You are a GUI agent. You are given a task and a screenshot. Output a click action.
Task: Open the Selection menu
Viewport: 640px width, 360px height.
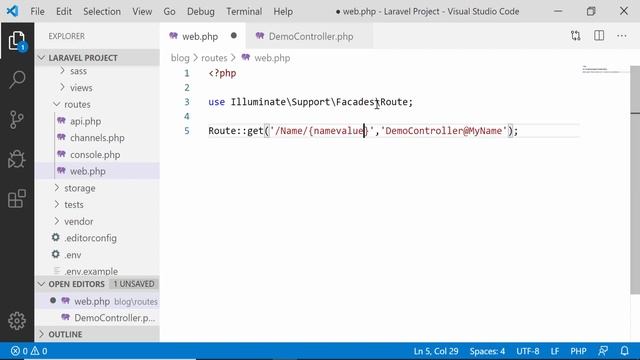[x=102, y=11]
